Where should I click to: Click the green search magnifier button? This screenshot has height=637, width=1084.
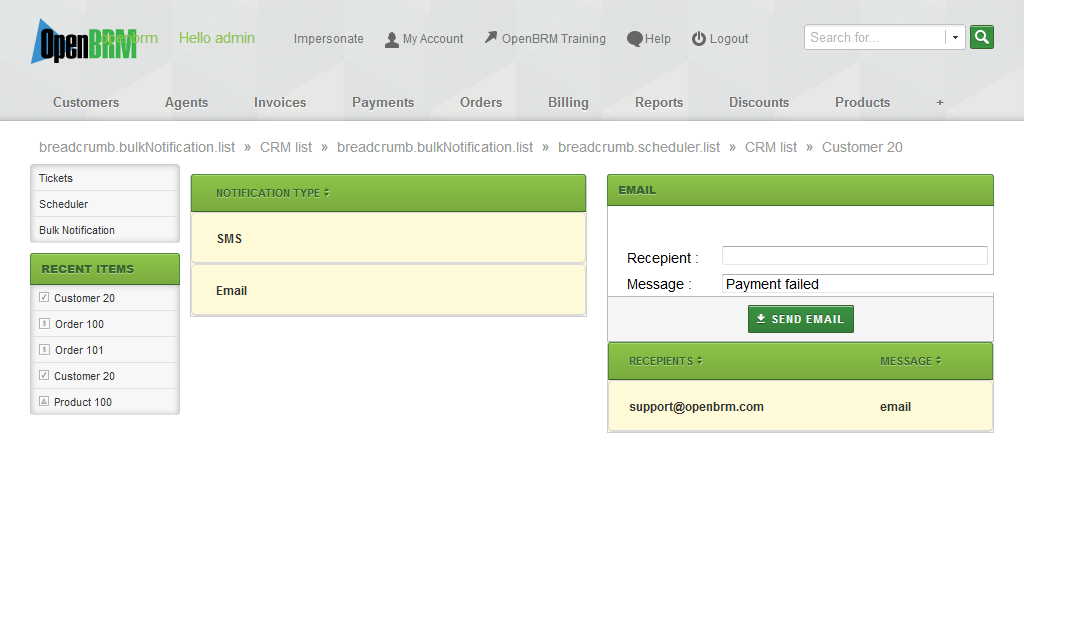[981, 37]
